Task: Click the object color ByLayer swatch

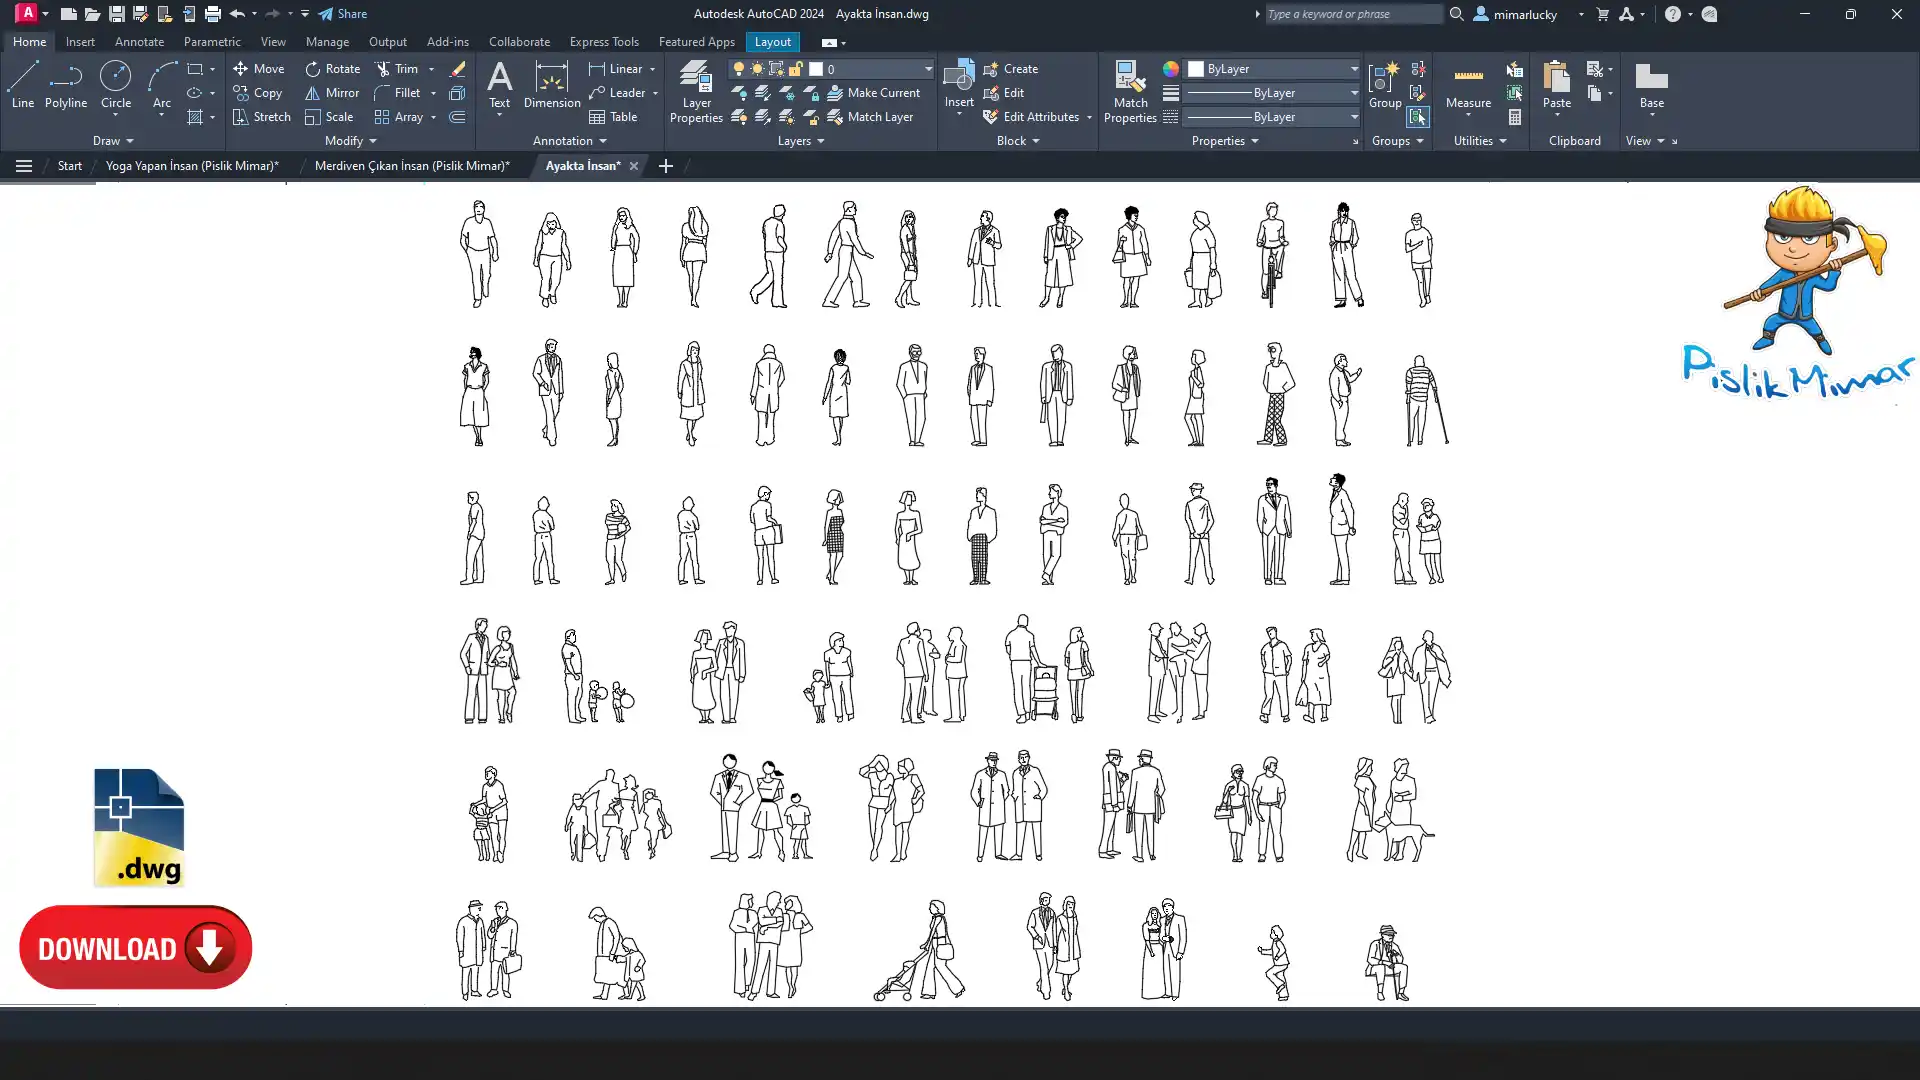Action: (1196, 69)
